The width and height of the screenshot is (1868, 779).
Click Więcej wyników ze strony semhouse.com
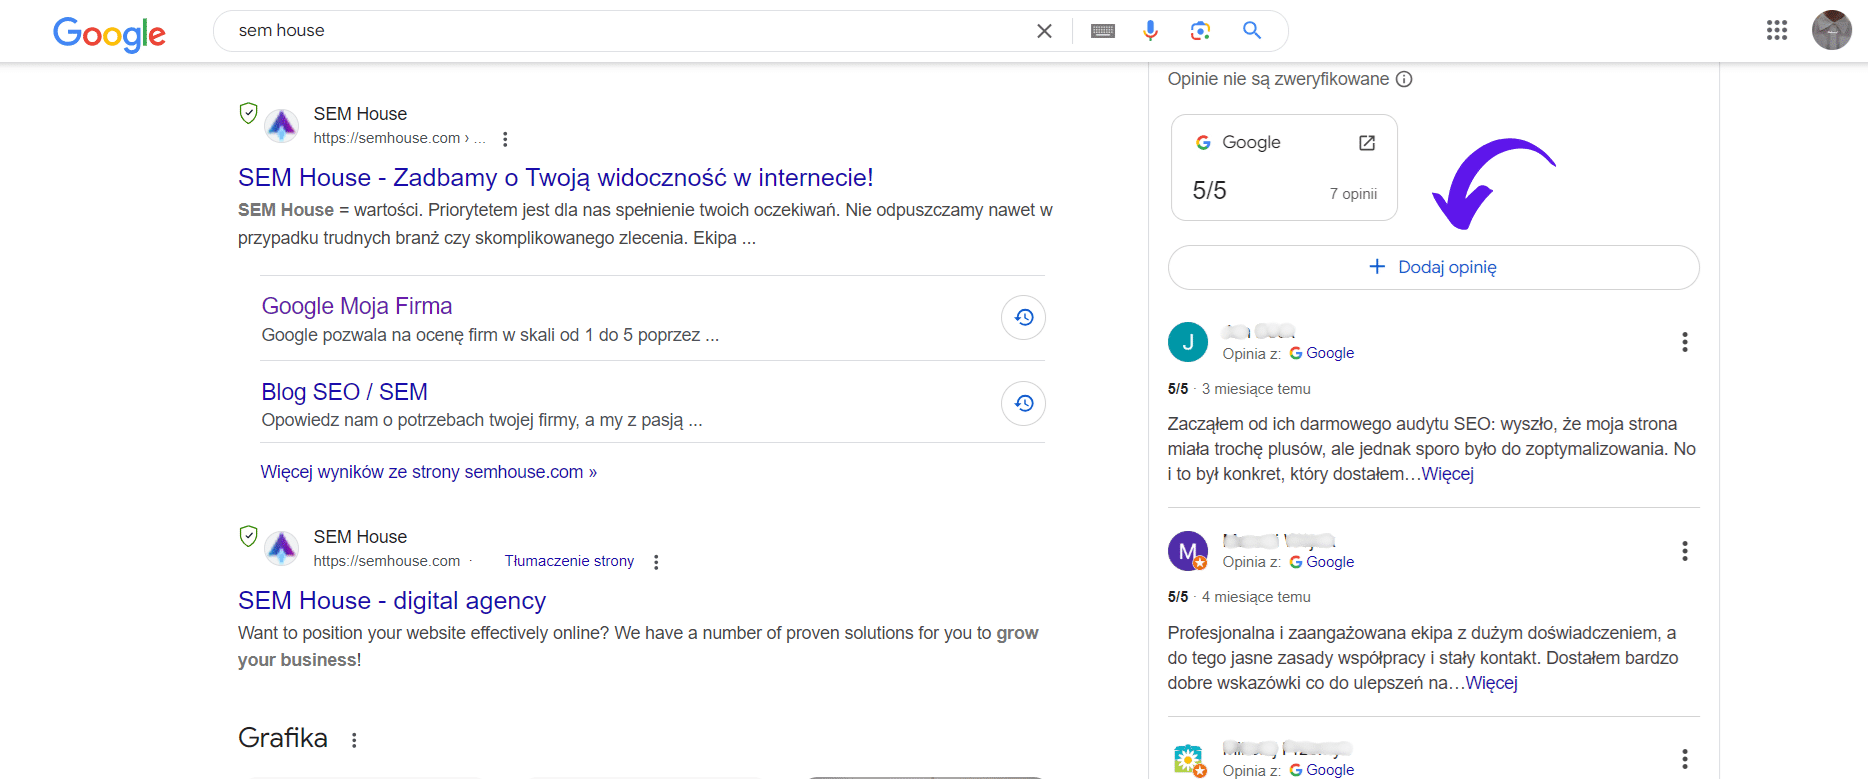click(429, 472)
